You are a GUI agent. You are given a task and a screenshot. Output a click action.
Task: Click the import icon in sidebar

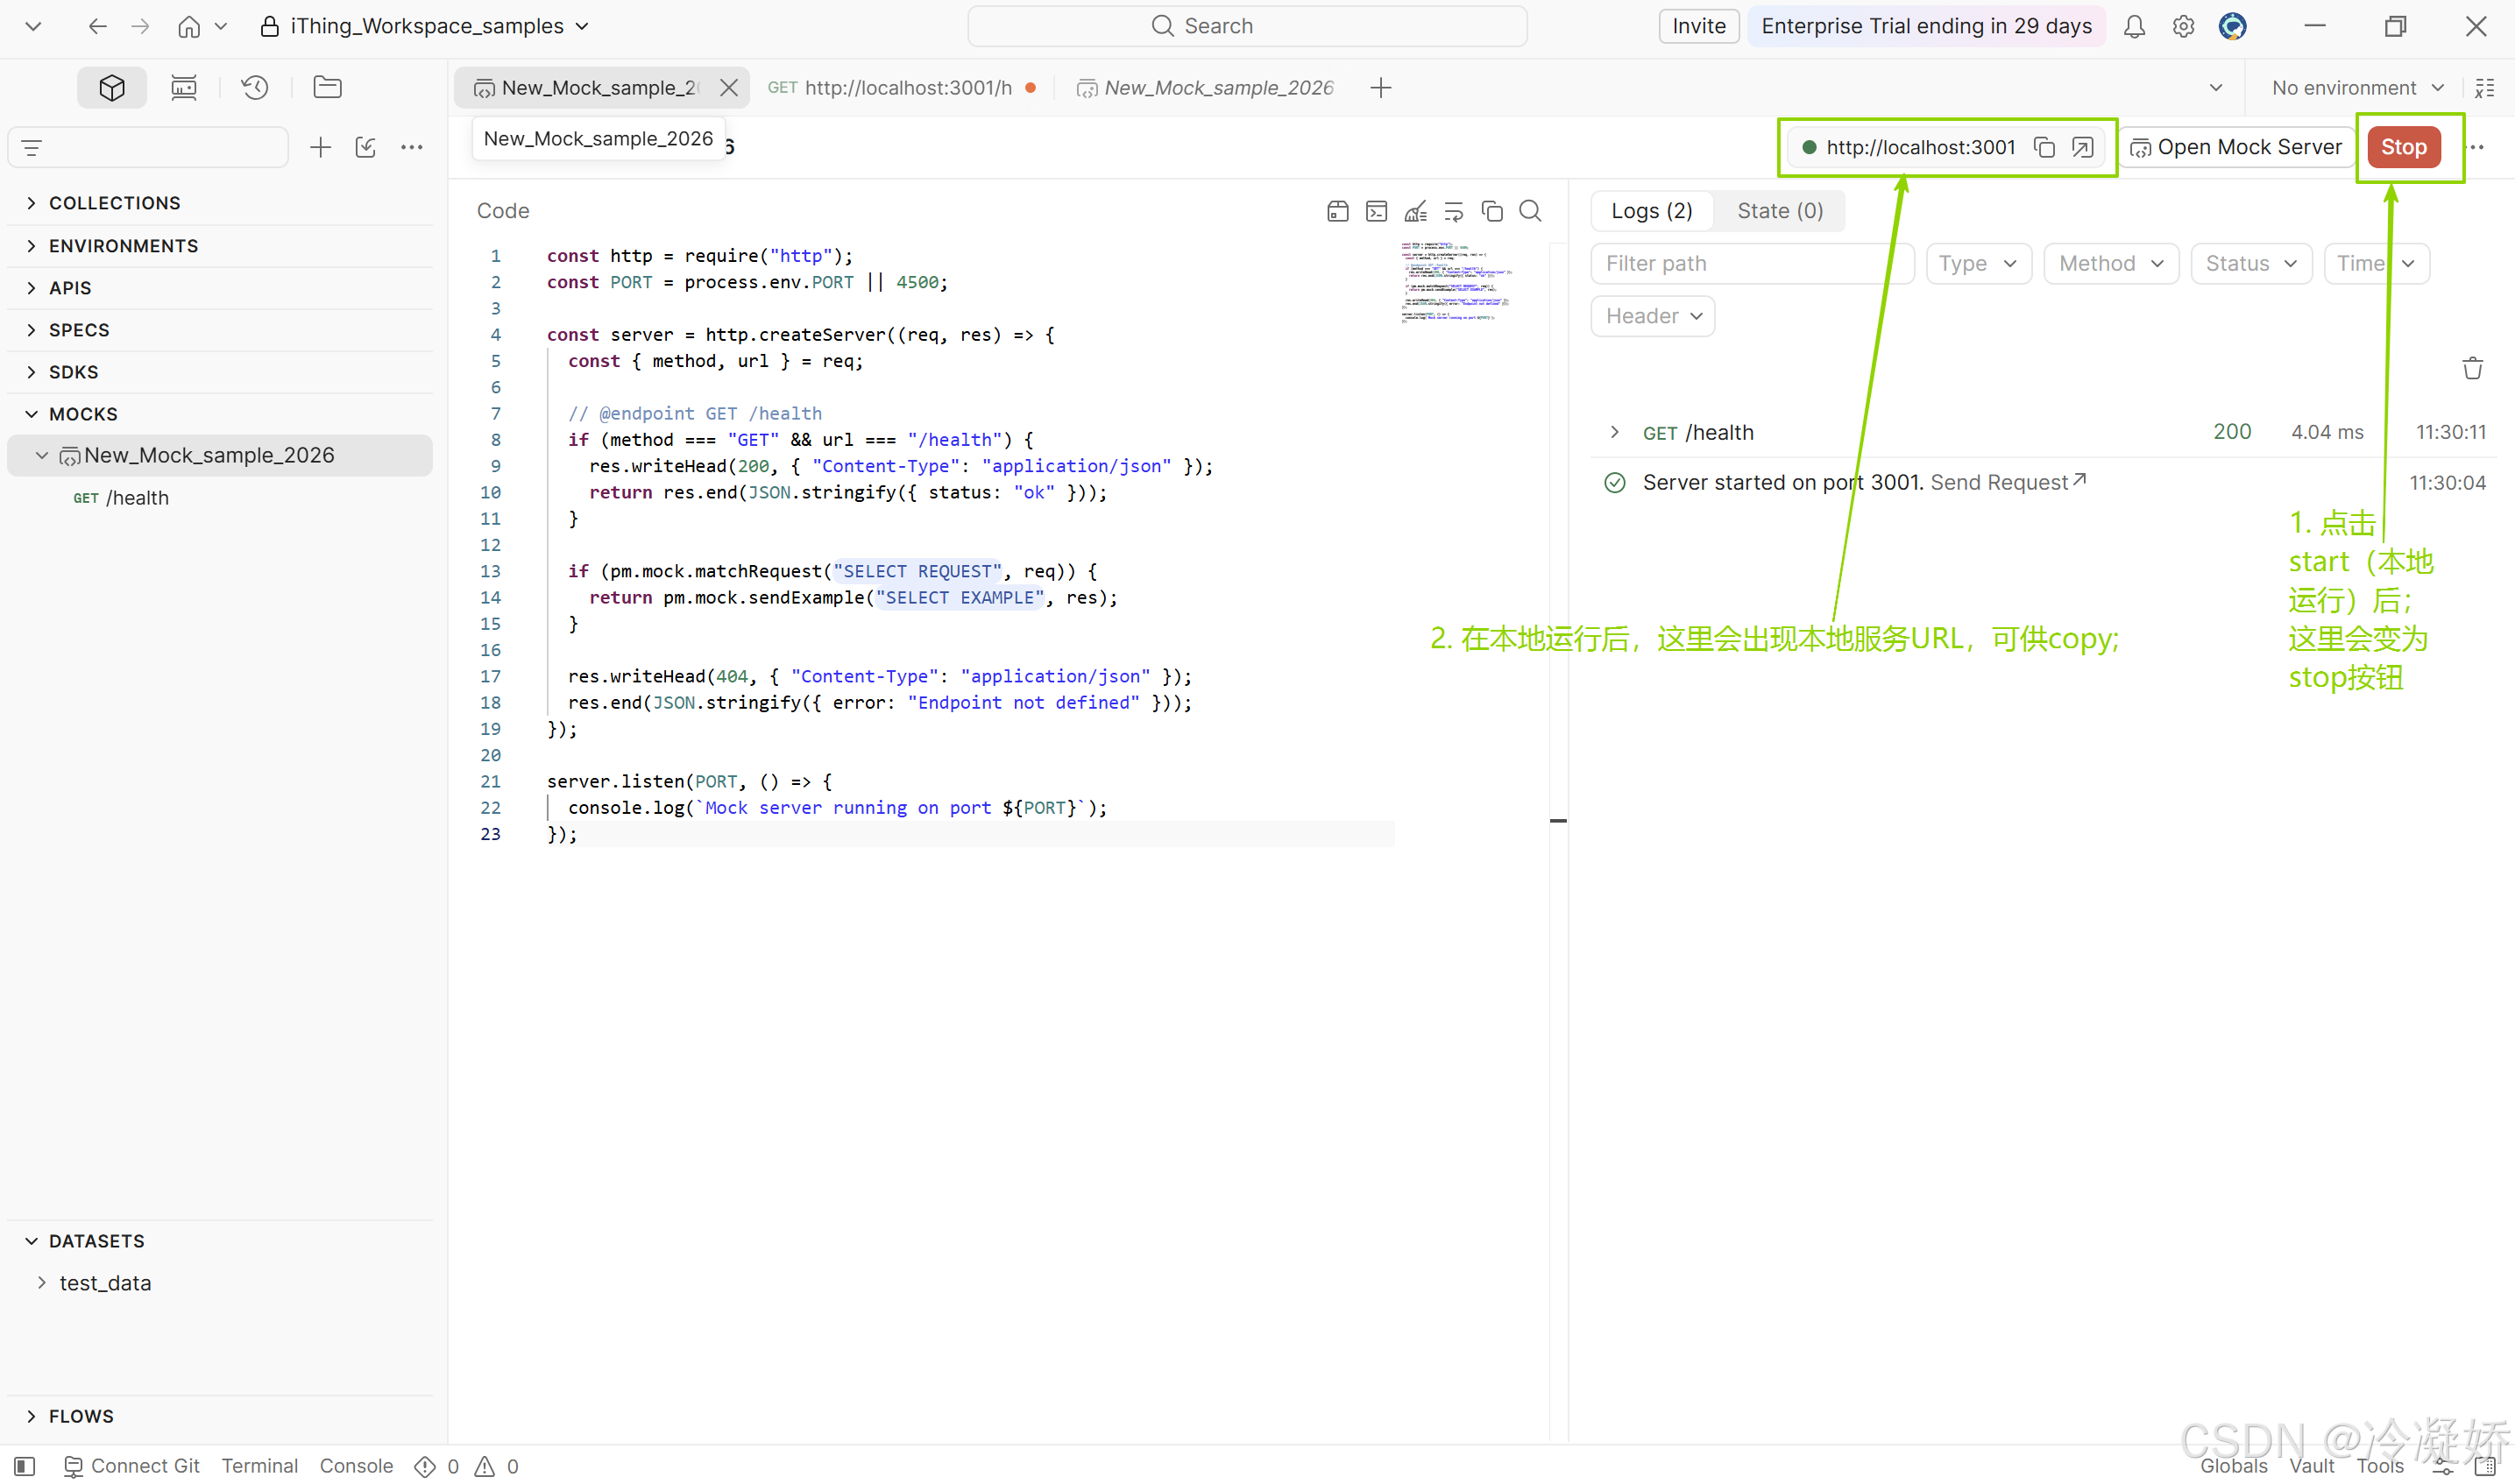[366, 148]
